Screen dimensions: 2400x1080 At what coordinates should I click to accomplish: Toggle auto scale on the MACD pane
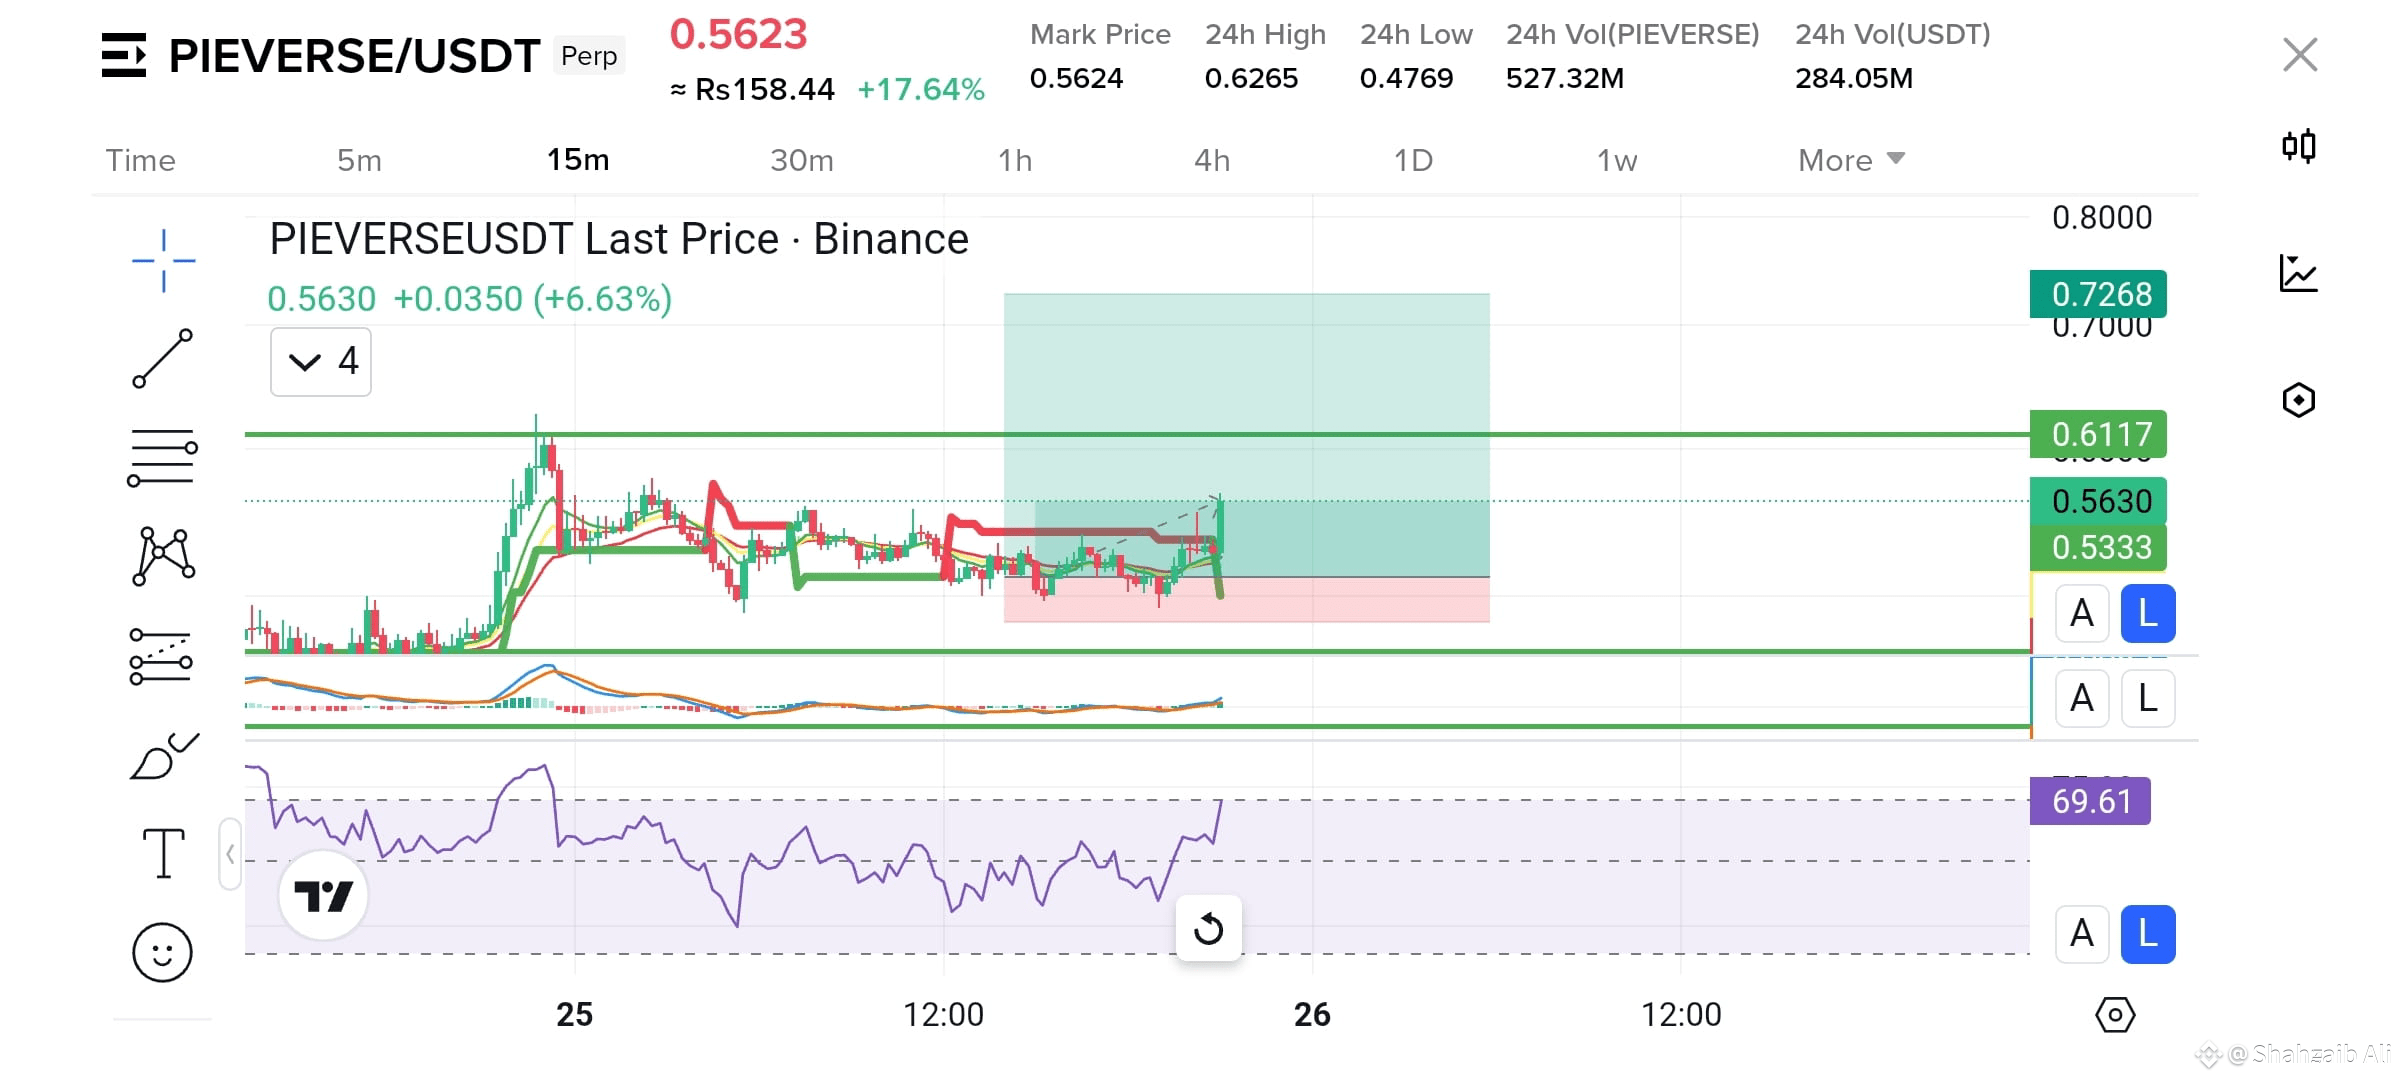coord(2082,698)
